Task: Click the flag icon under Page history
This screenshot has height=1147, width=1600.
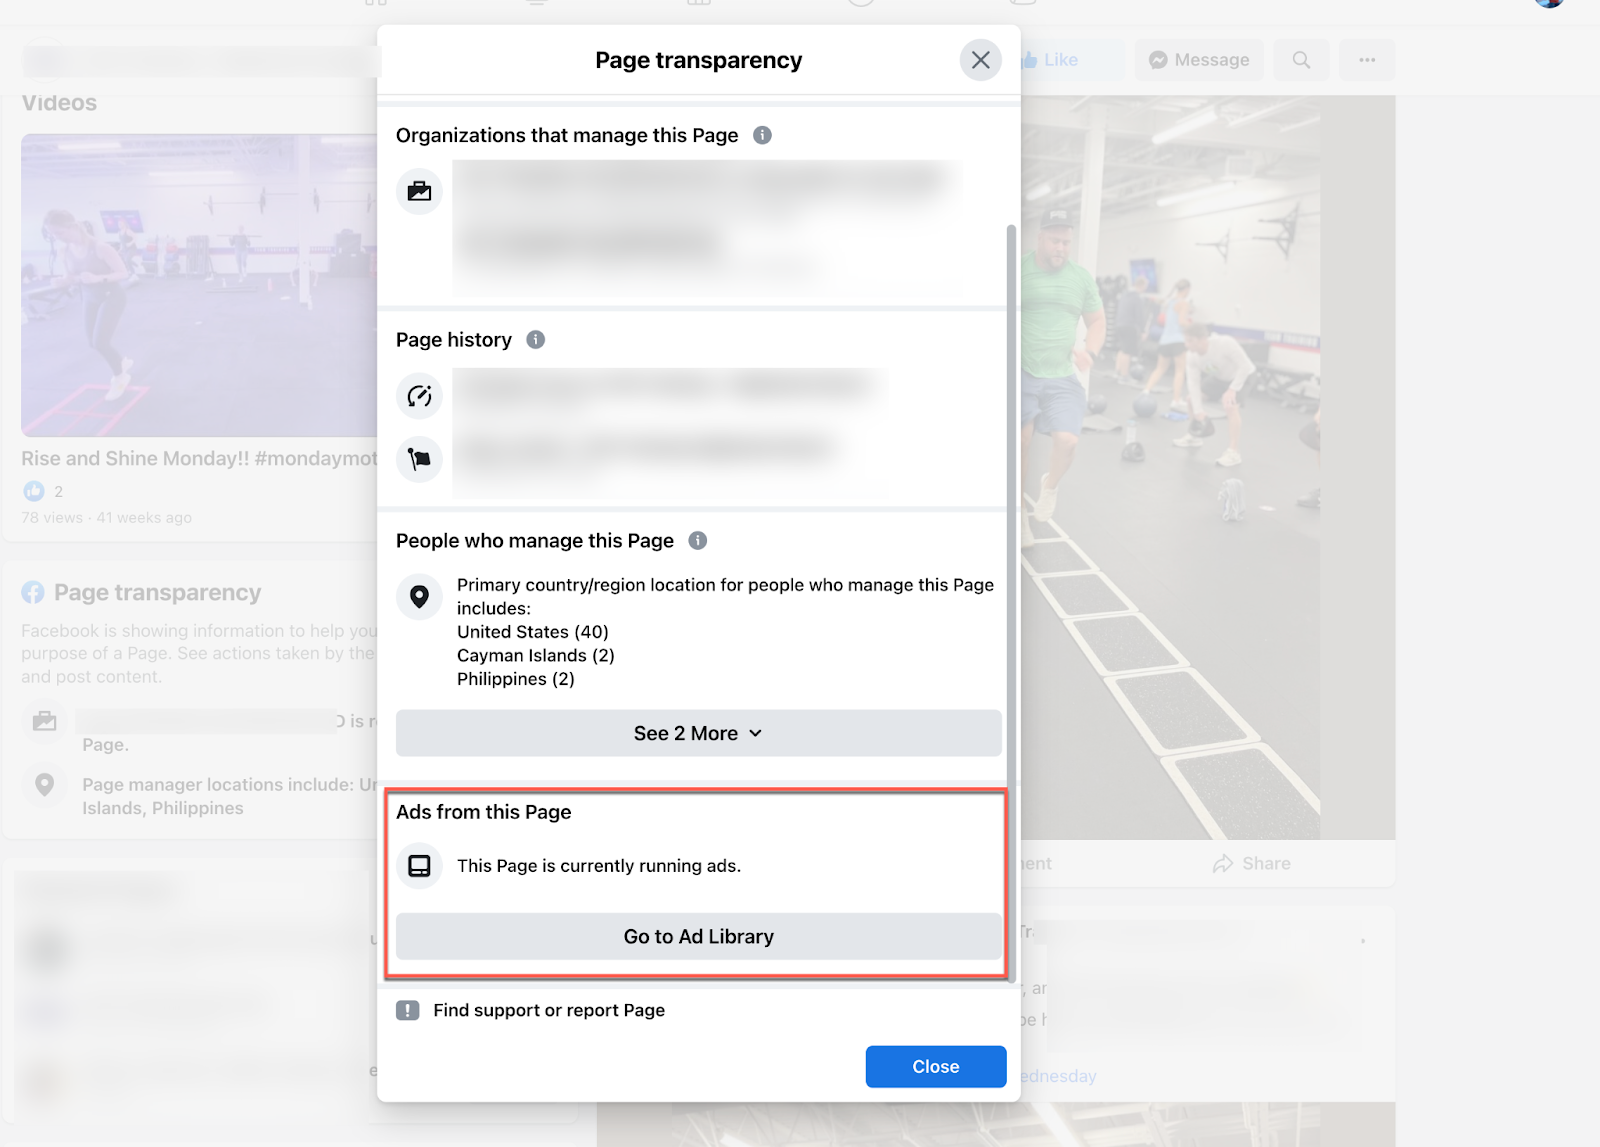Action: [420, 459]
